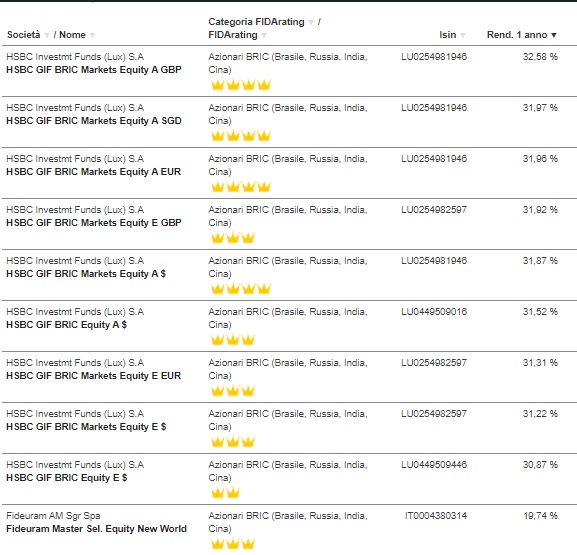Click three-crown rating of Equity E GBP

(233, 238)
